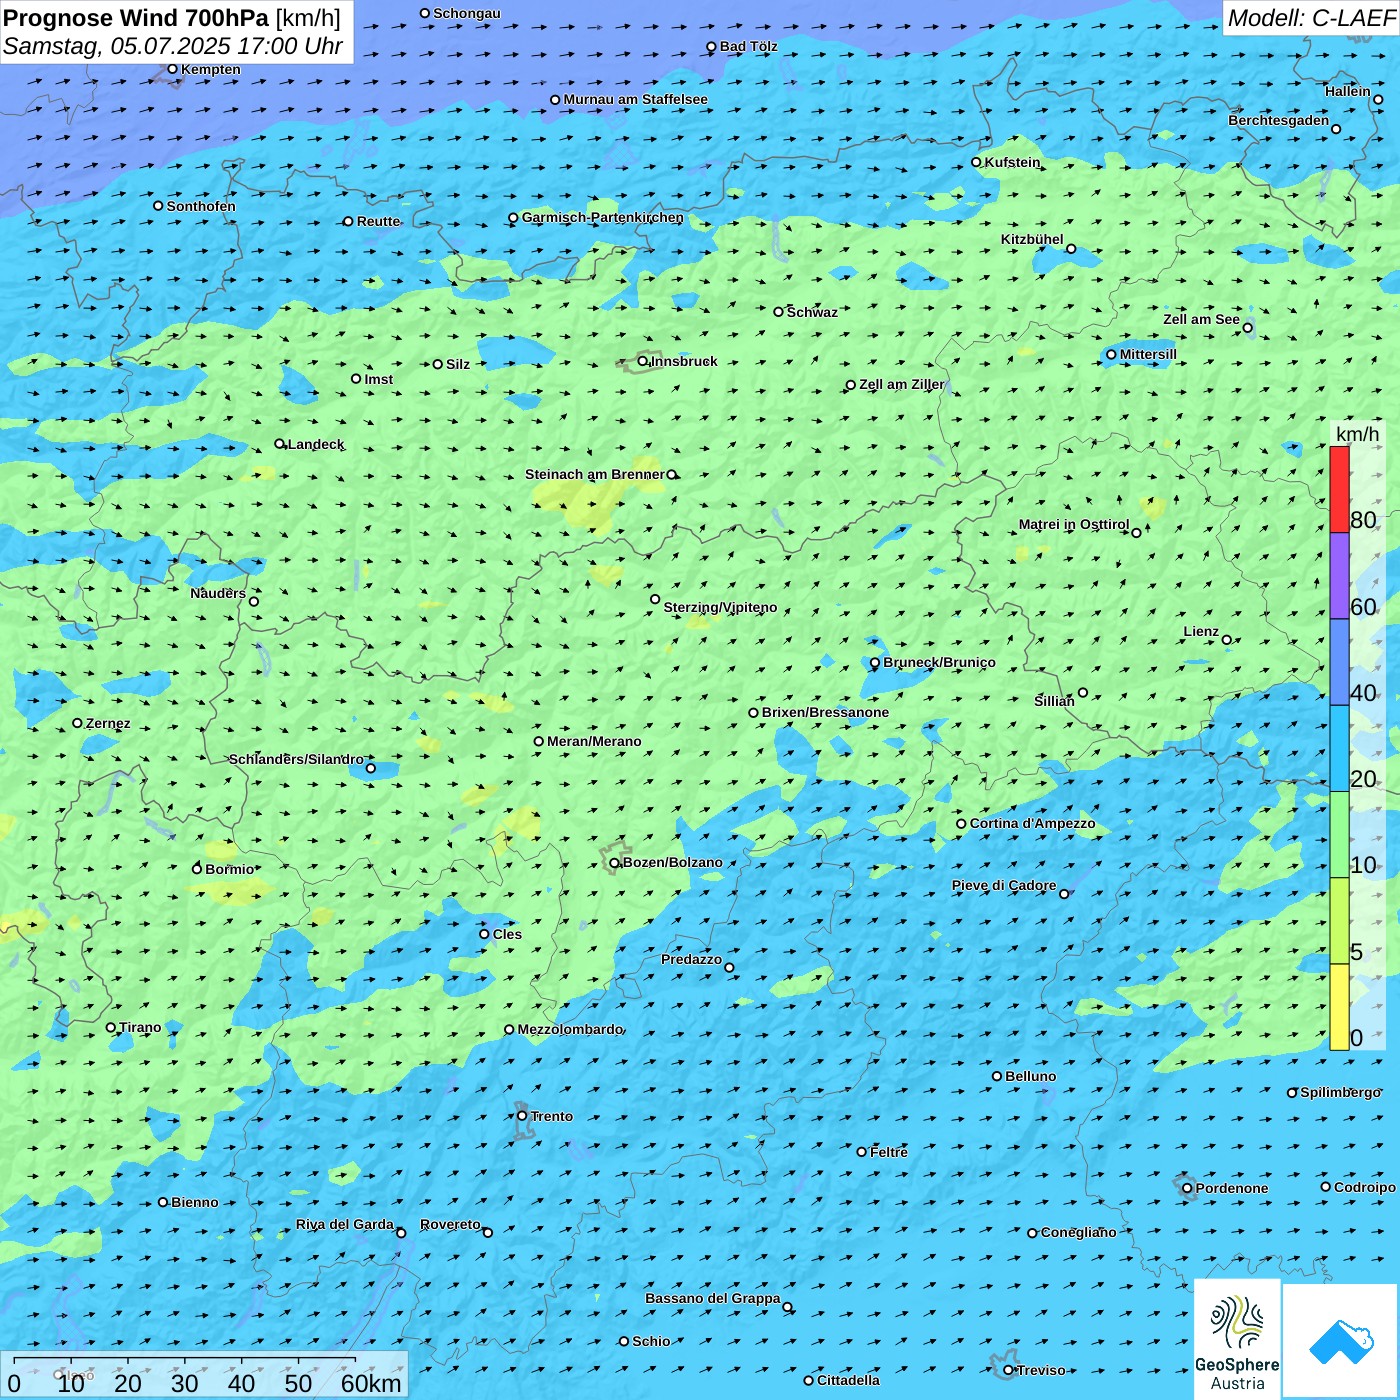Click the green 10–20 km/h legend band
Image resolution: width=1400 pixels, height=1400 pixels.
[1339, 834]
